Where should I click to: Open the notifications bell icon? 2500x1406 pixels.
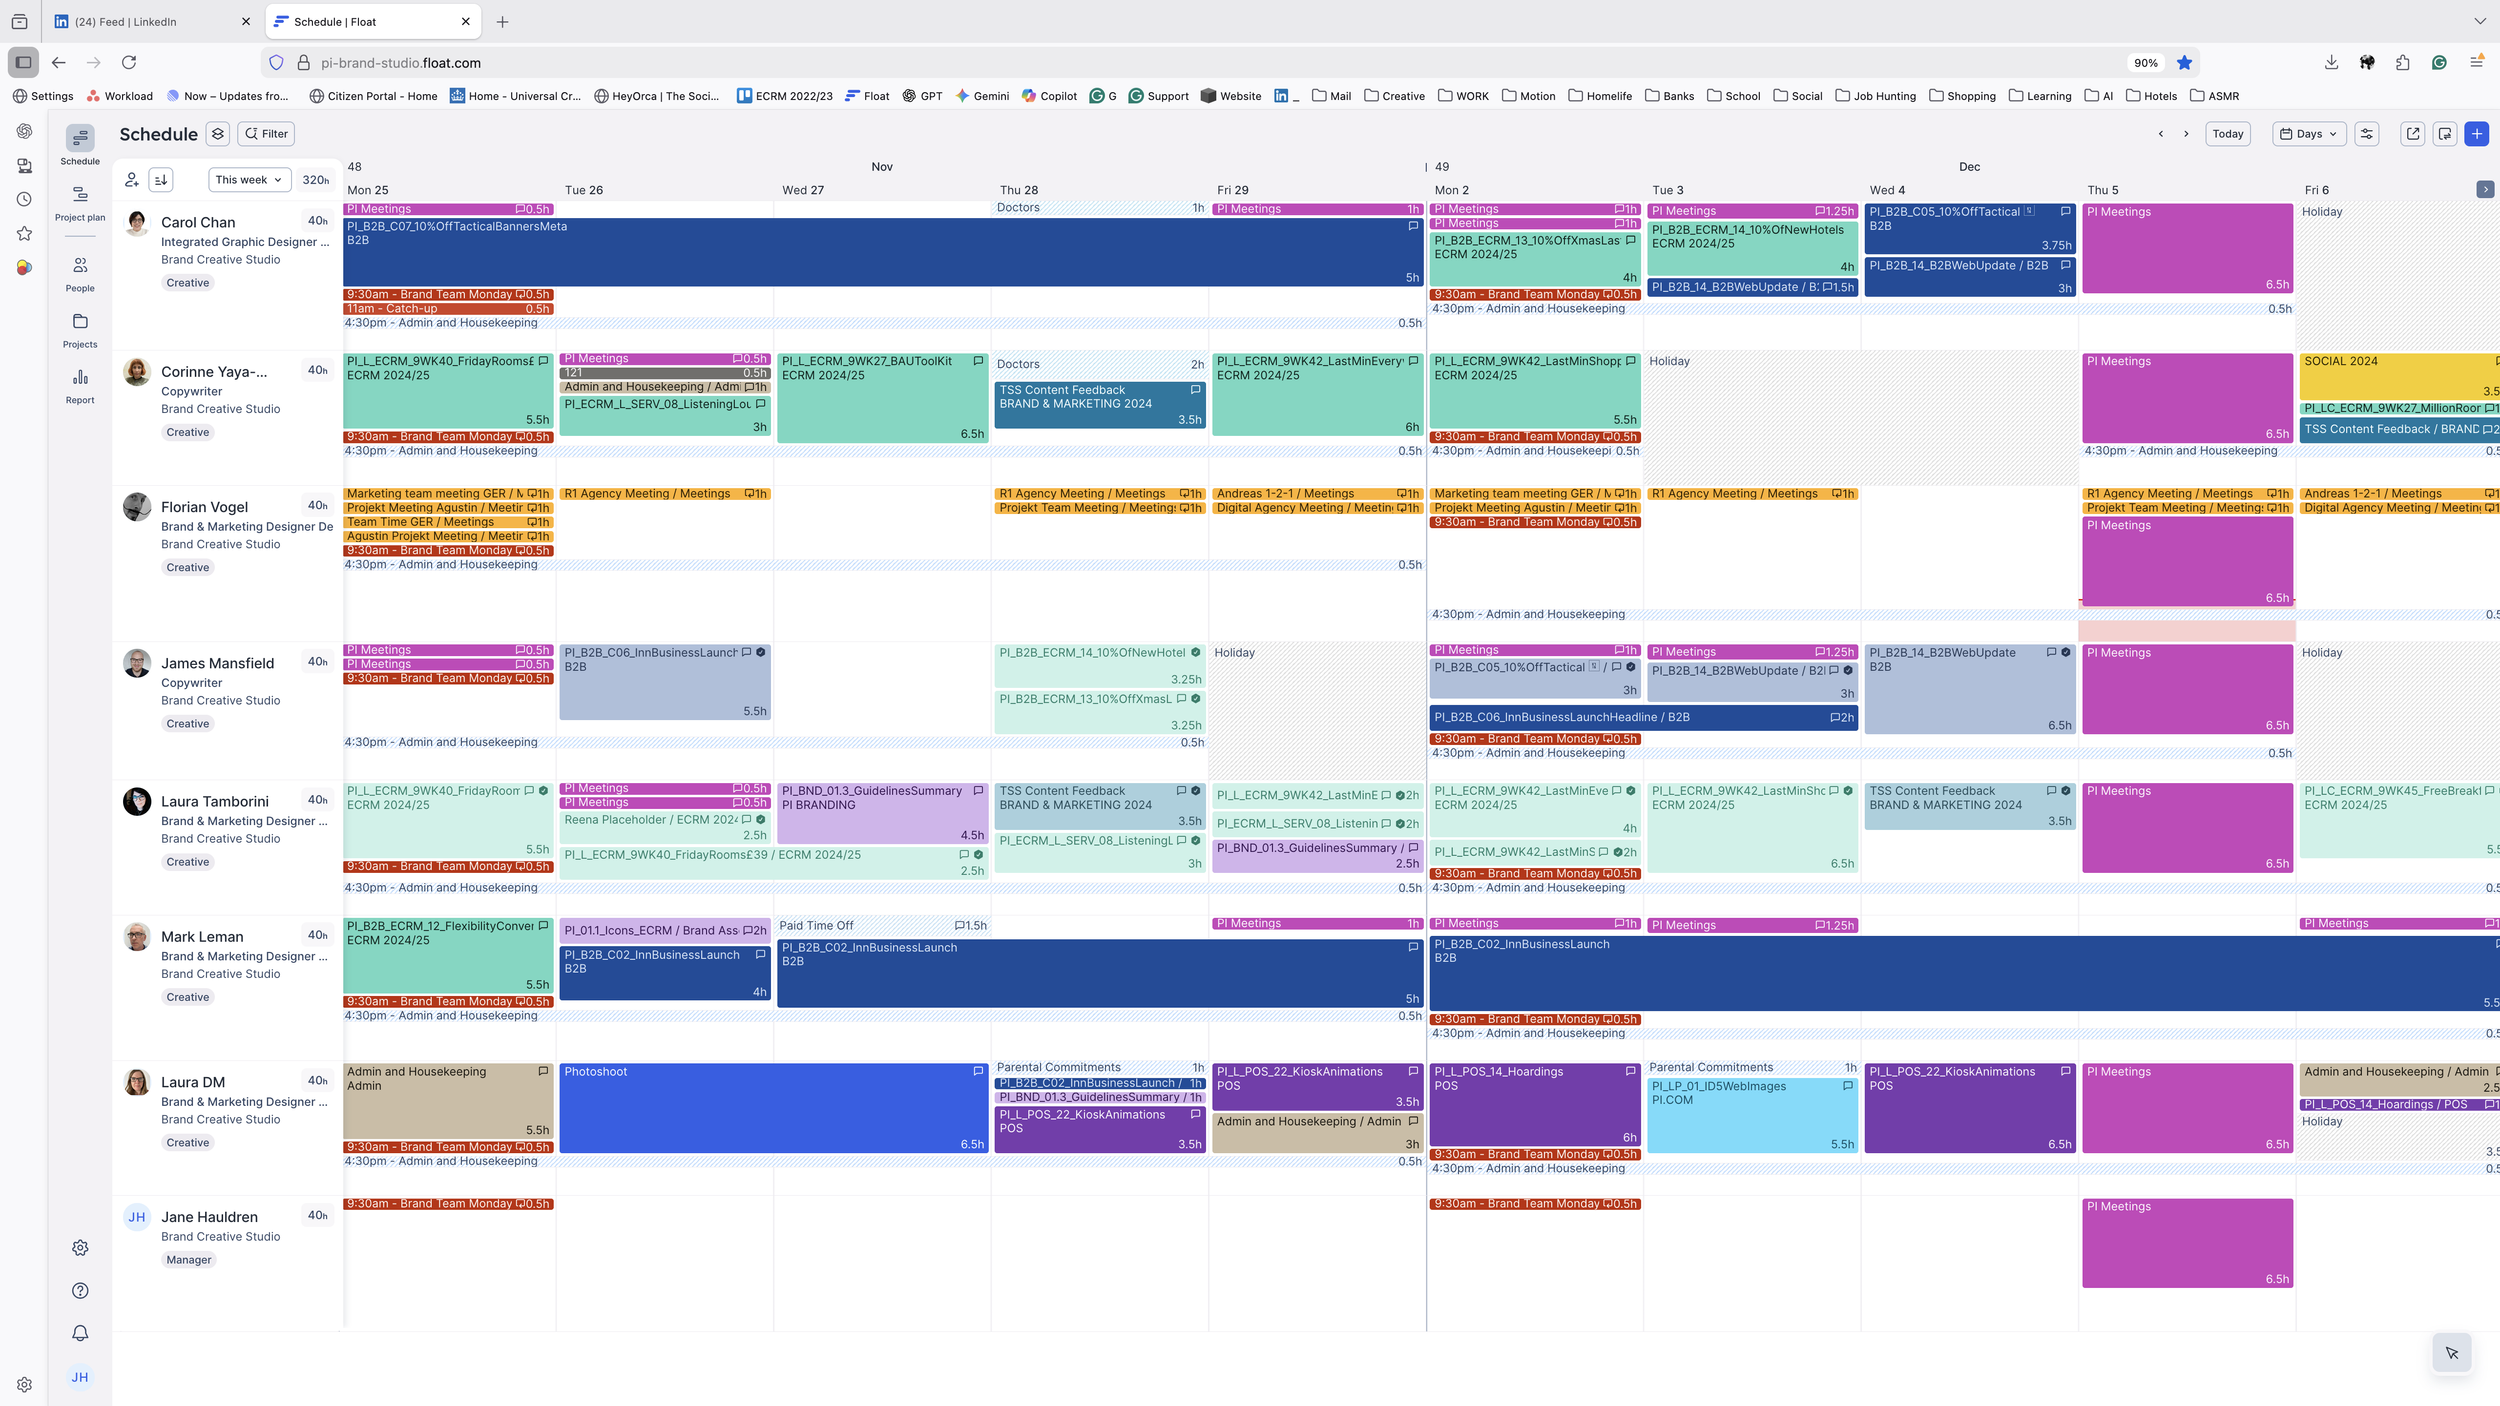(80, 1333)
